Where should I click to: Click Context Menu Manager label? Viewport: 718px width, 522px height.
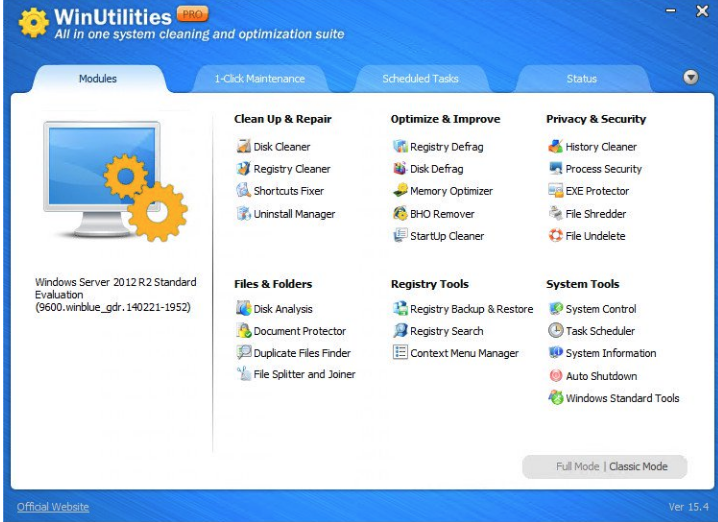pyautogui.click(x=464, y=353)
